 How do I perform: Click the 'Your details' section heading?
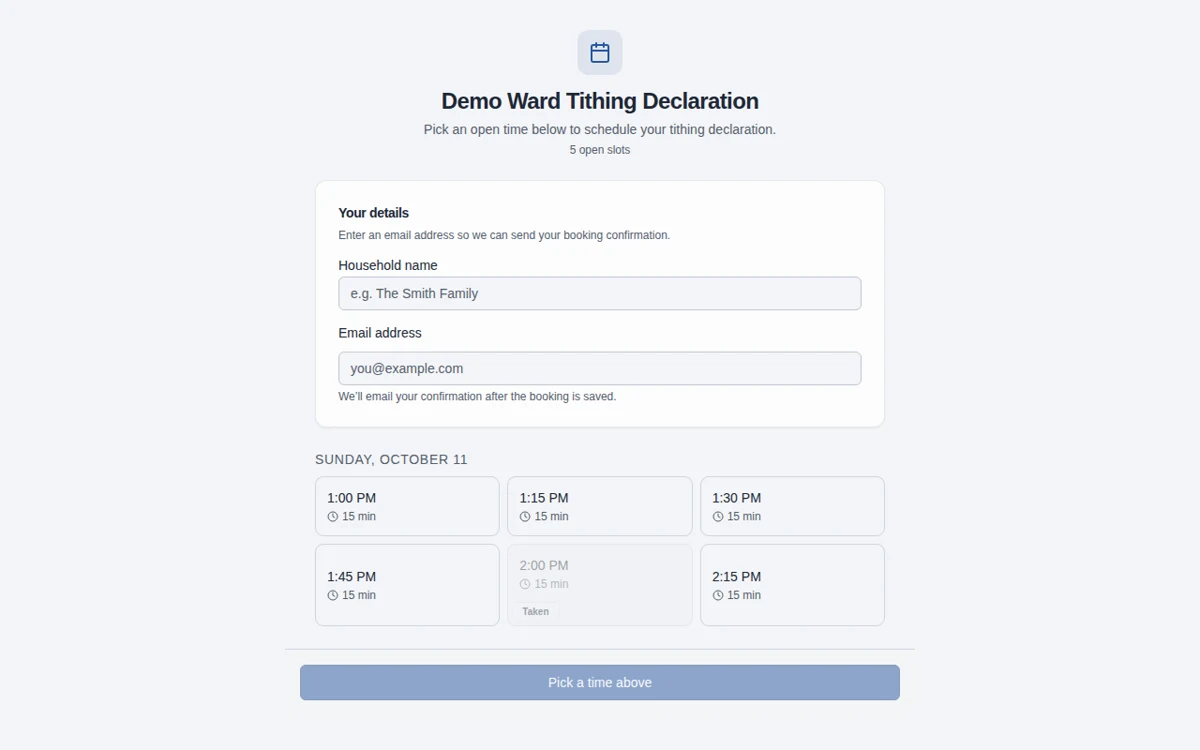373,213
